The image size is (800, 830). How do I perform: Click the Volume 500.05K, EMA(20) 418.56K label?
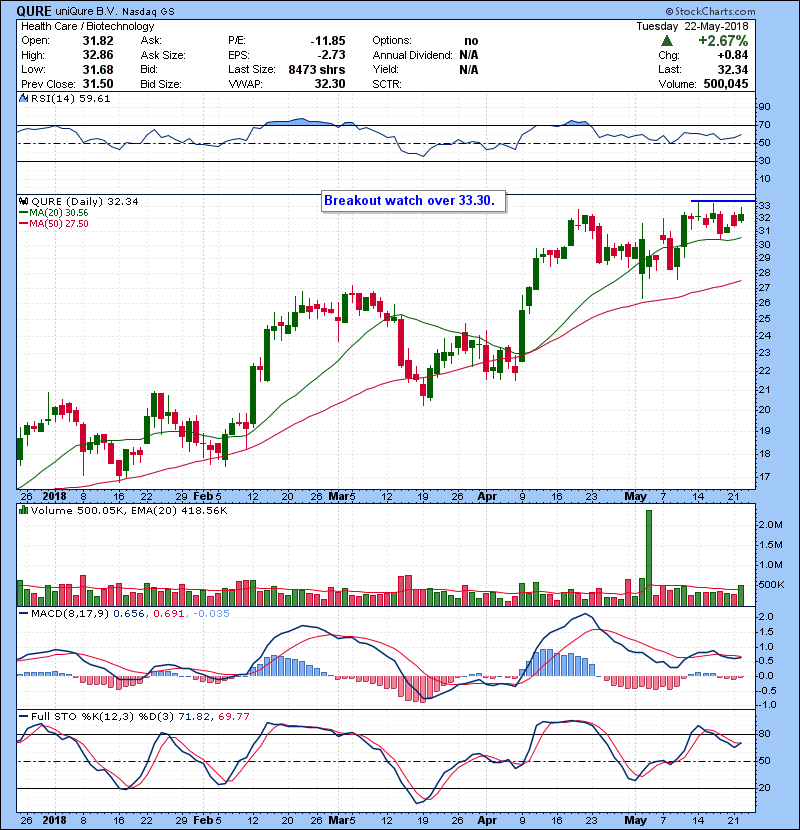coord(129,511)
